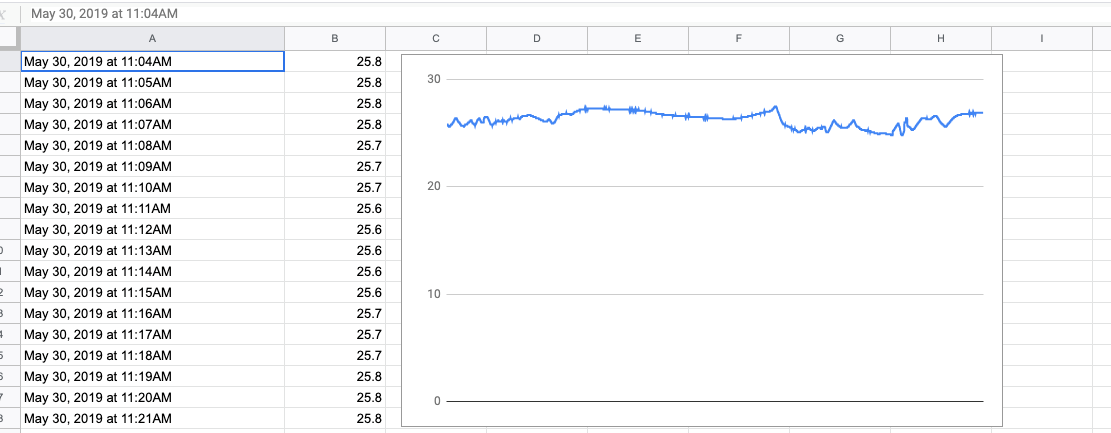1111x433 pixels.
Task: Select the 25.8 value in the 11:19AM row
Action: 335,376
